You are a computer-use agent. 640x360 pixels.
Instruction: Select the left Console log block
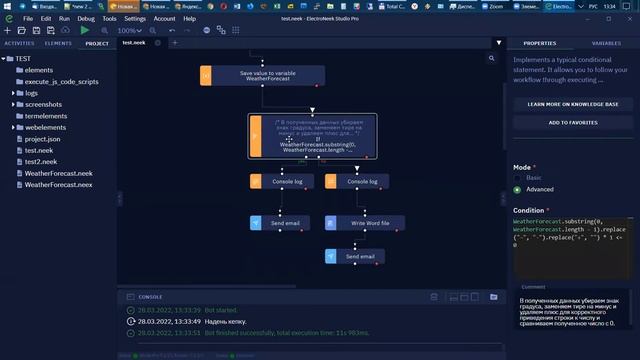(x=282, y=182)
